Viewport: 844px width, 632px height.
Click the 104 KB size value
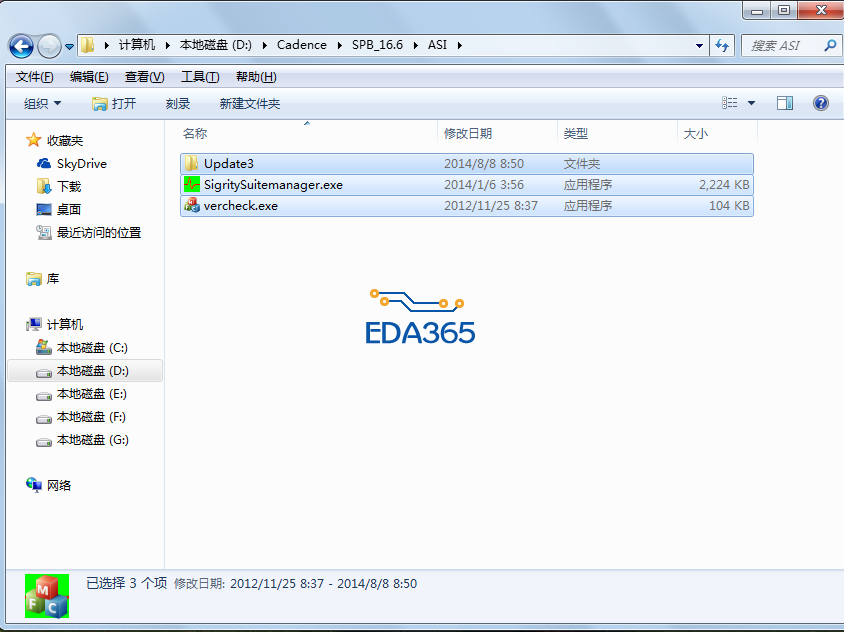pyautogui.click(x=729, y=206)
